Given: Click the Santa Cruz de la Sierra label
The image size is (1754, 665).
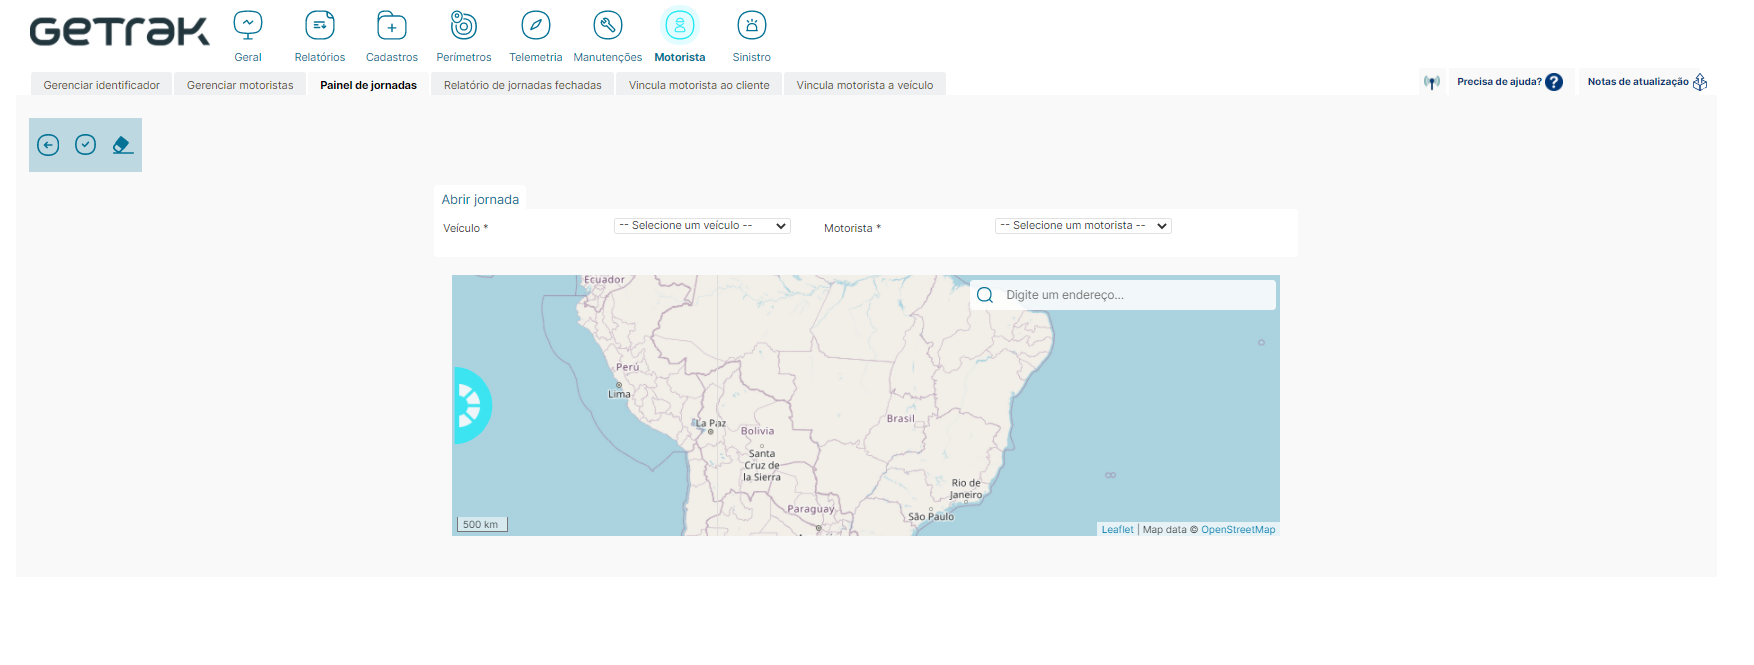Looking at the screenshot, I should [x=762, y=465].
